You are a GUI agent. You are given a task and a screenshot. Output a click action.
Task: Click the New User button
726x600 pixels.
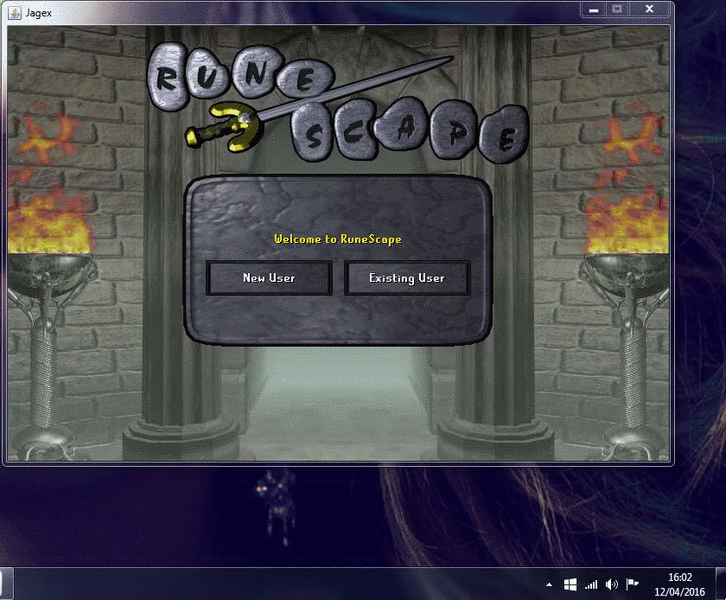point(269,278)
